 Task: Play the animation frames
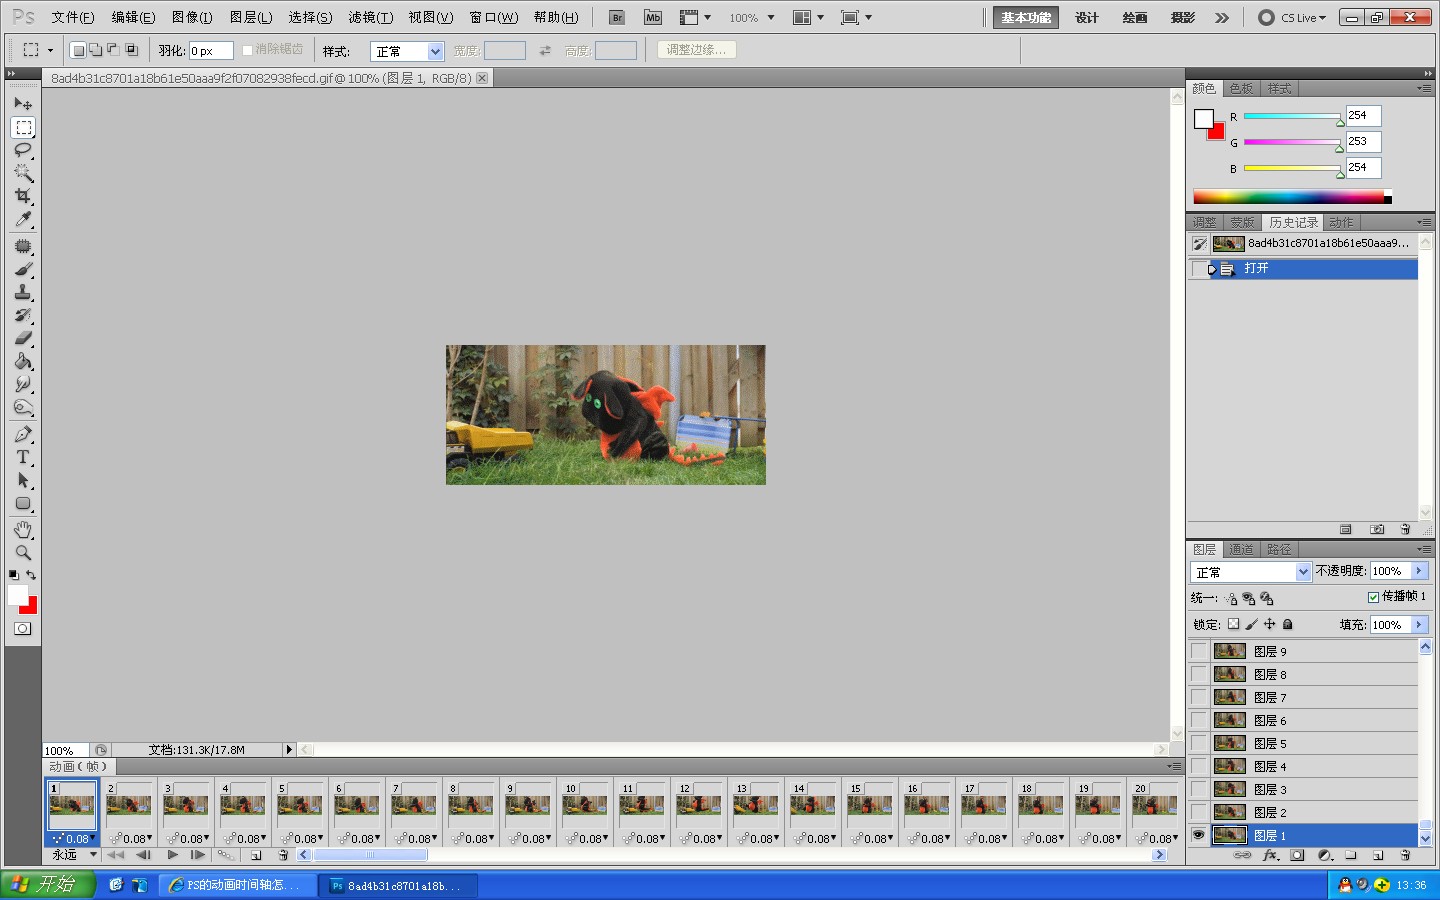tap(173, 855)
